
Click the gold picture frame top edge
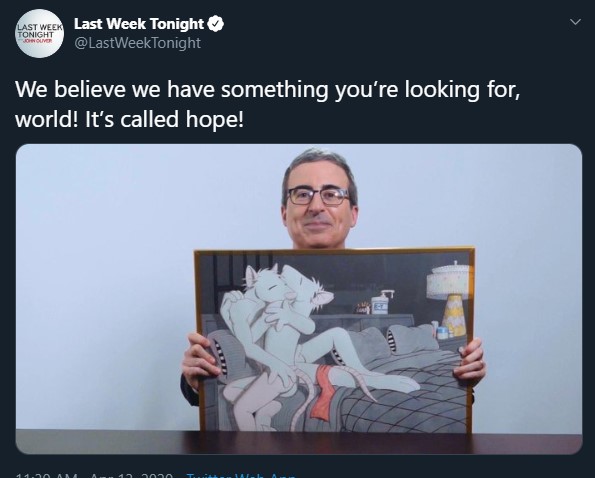point(334,252)
